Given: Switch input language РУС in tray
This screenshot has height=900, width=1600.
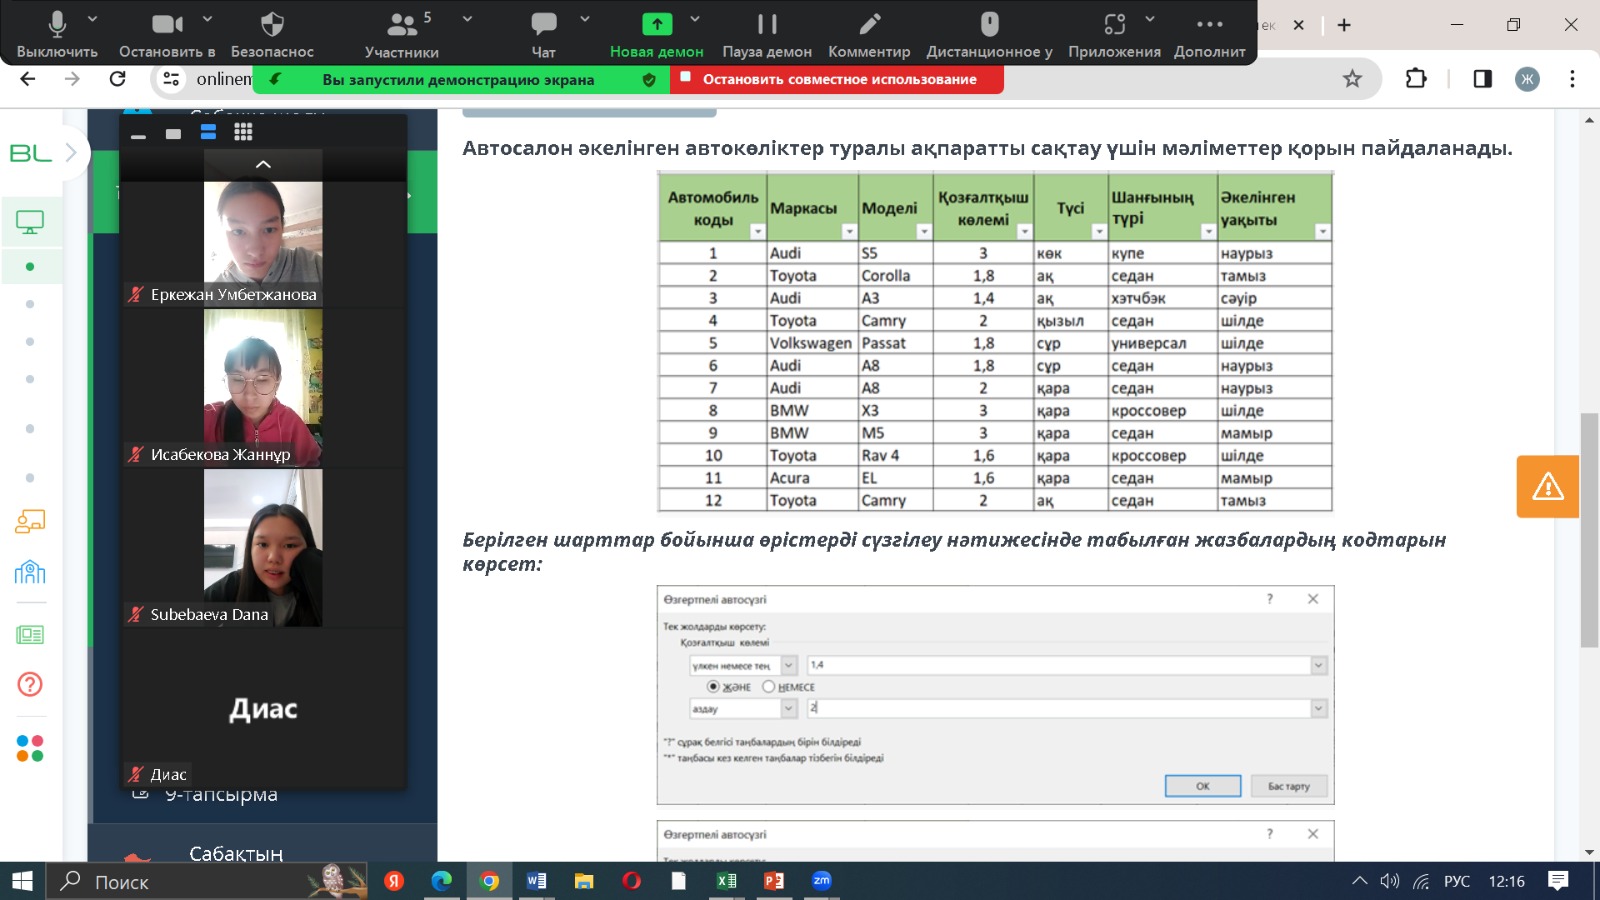Looking at the screenshot, I should [x=1457, y=881].
